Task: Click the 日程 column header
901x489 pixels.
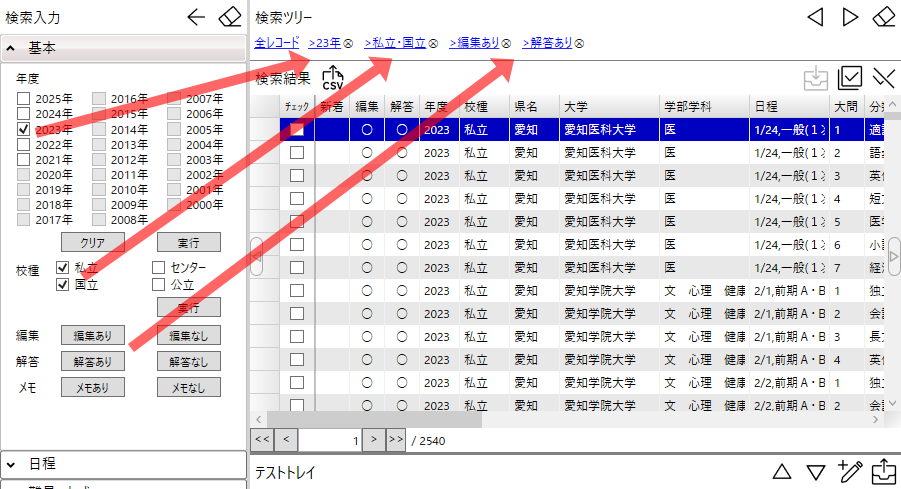Action: point(790,107)
